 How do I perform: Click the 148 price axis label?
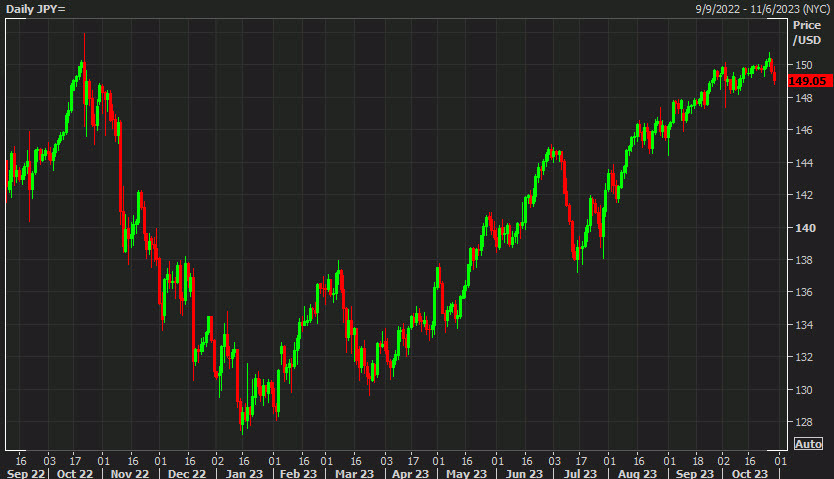804,98
